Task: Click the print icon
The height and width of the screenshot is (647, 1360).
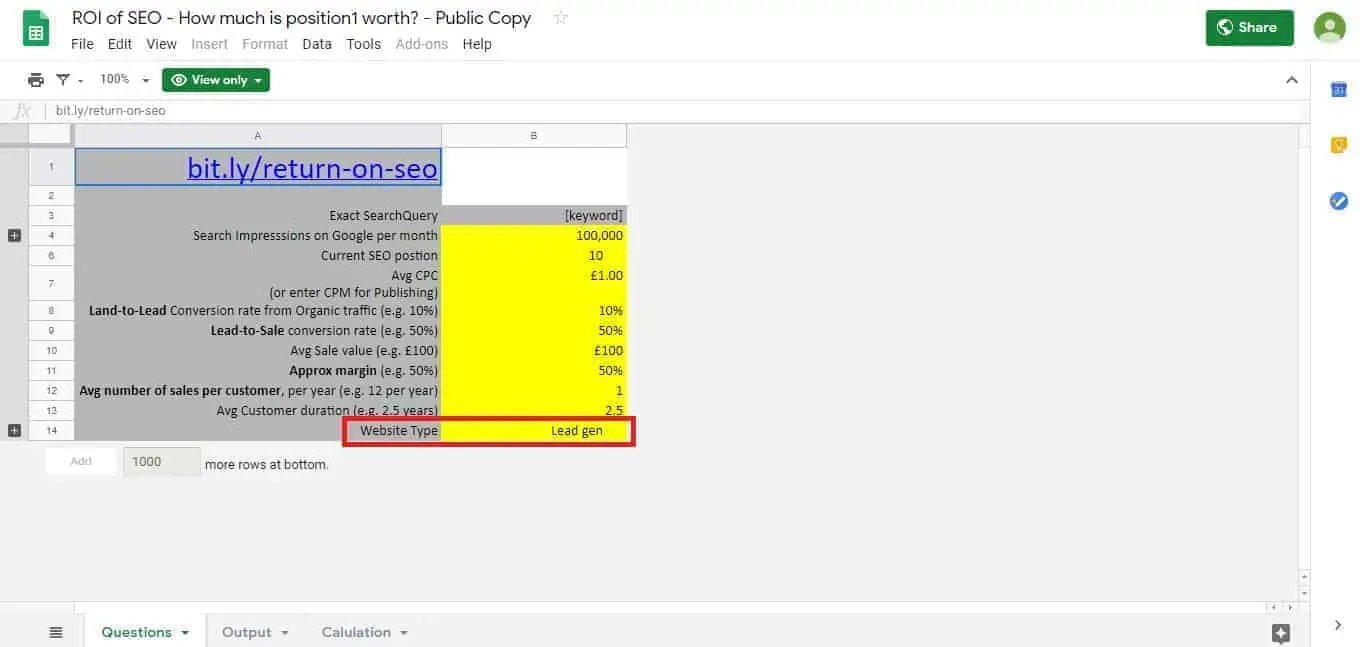Action: click(36, 80)
